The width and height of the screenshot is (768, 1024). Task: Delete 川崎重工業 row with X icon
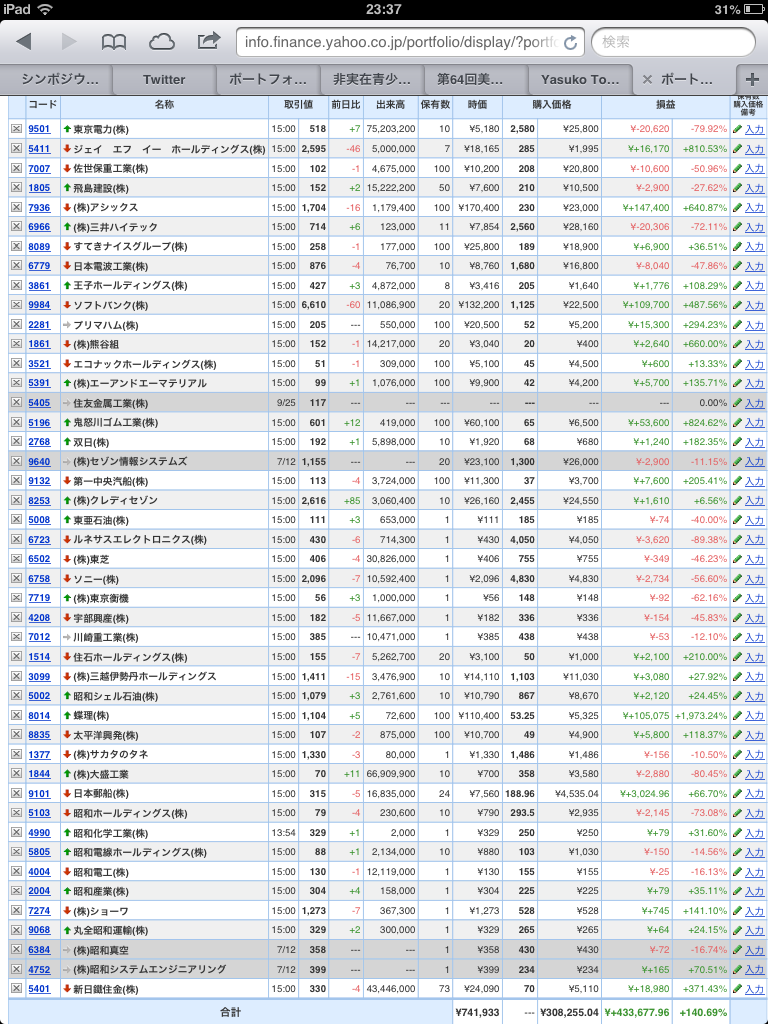(16, 637)
